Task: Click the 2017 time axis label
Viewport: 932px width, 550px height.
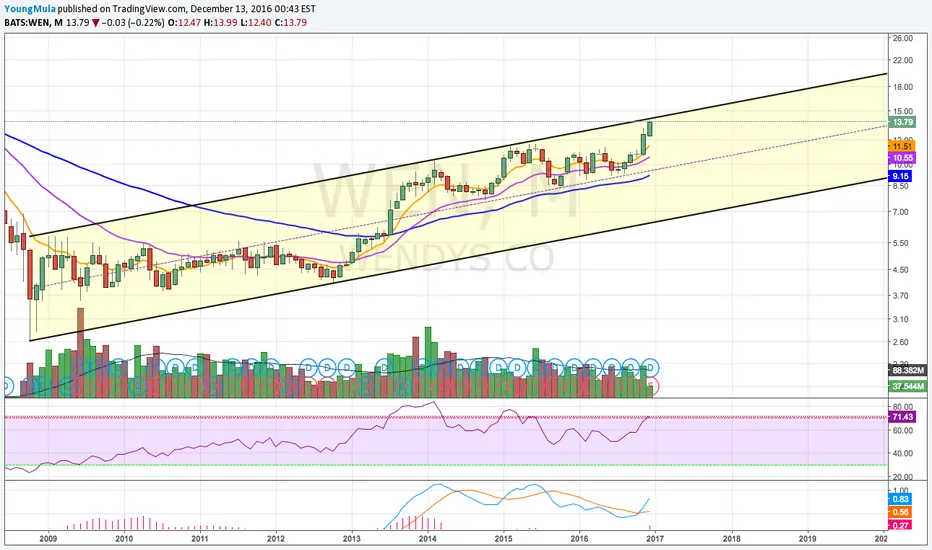Action: click(655, 539)
